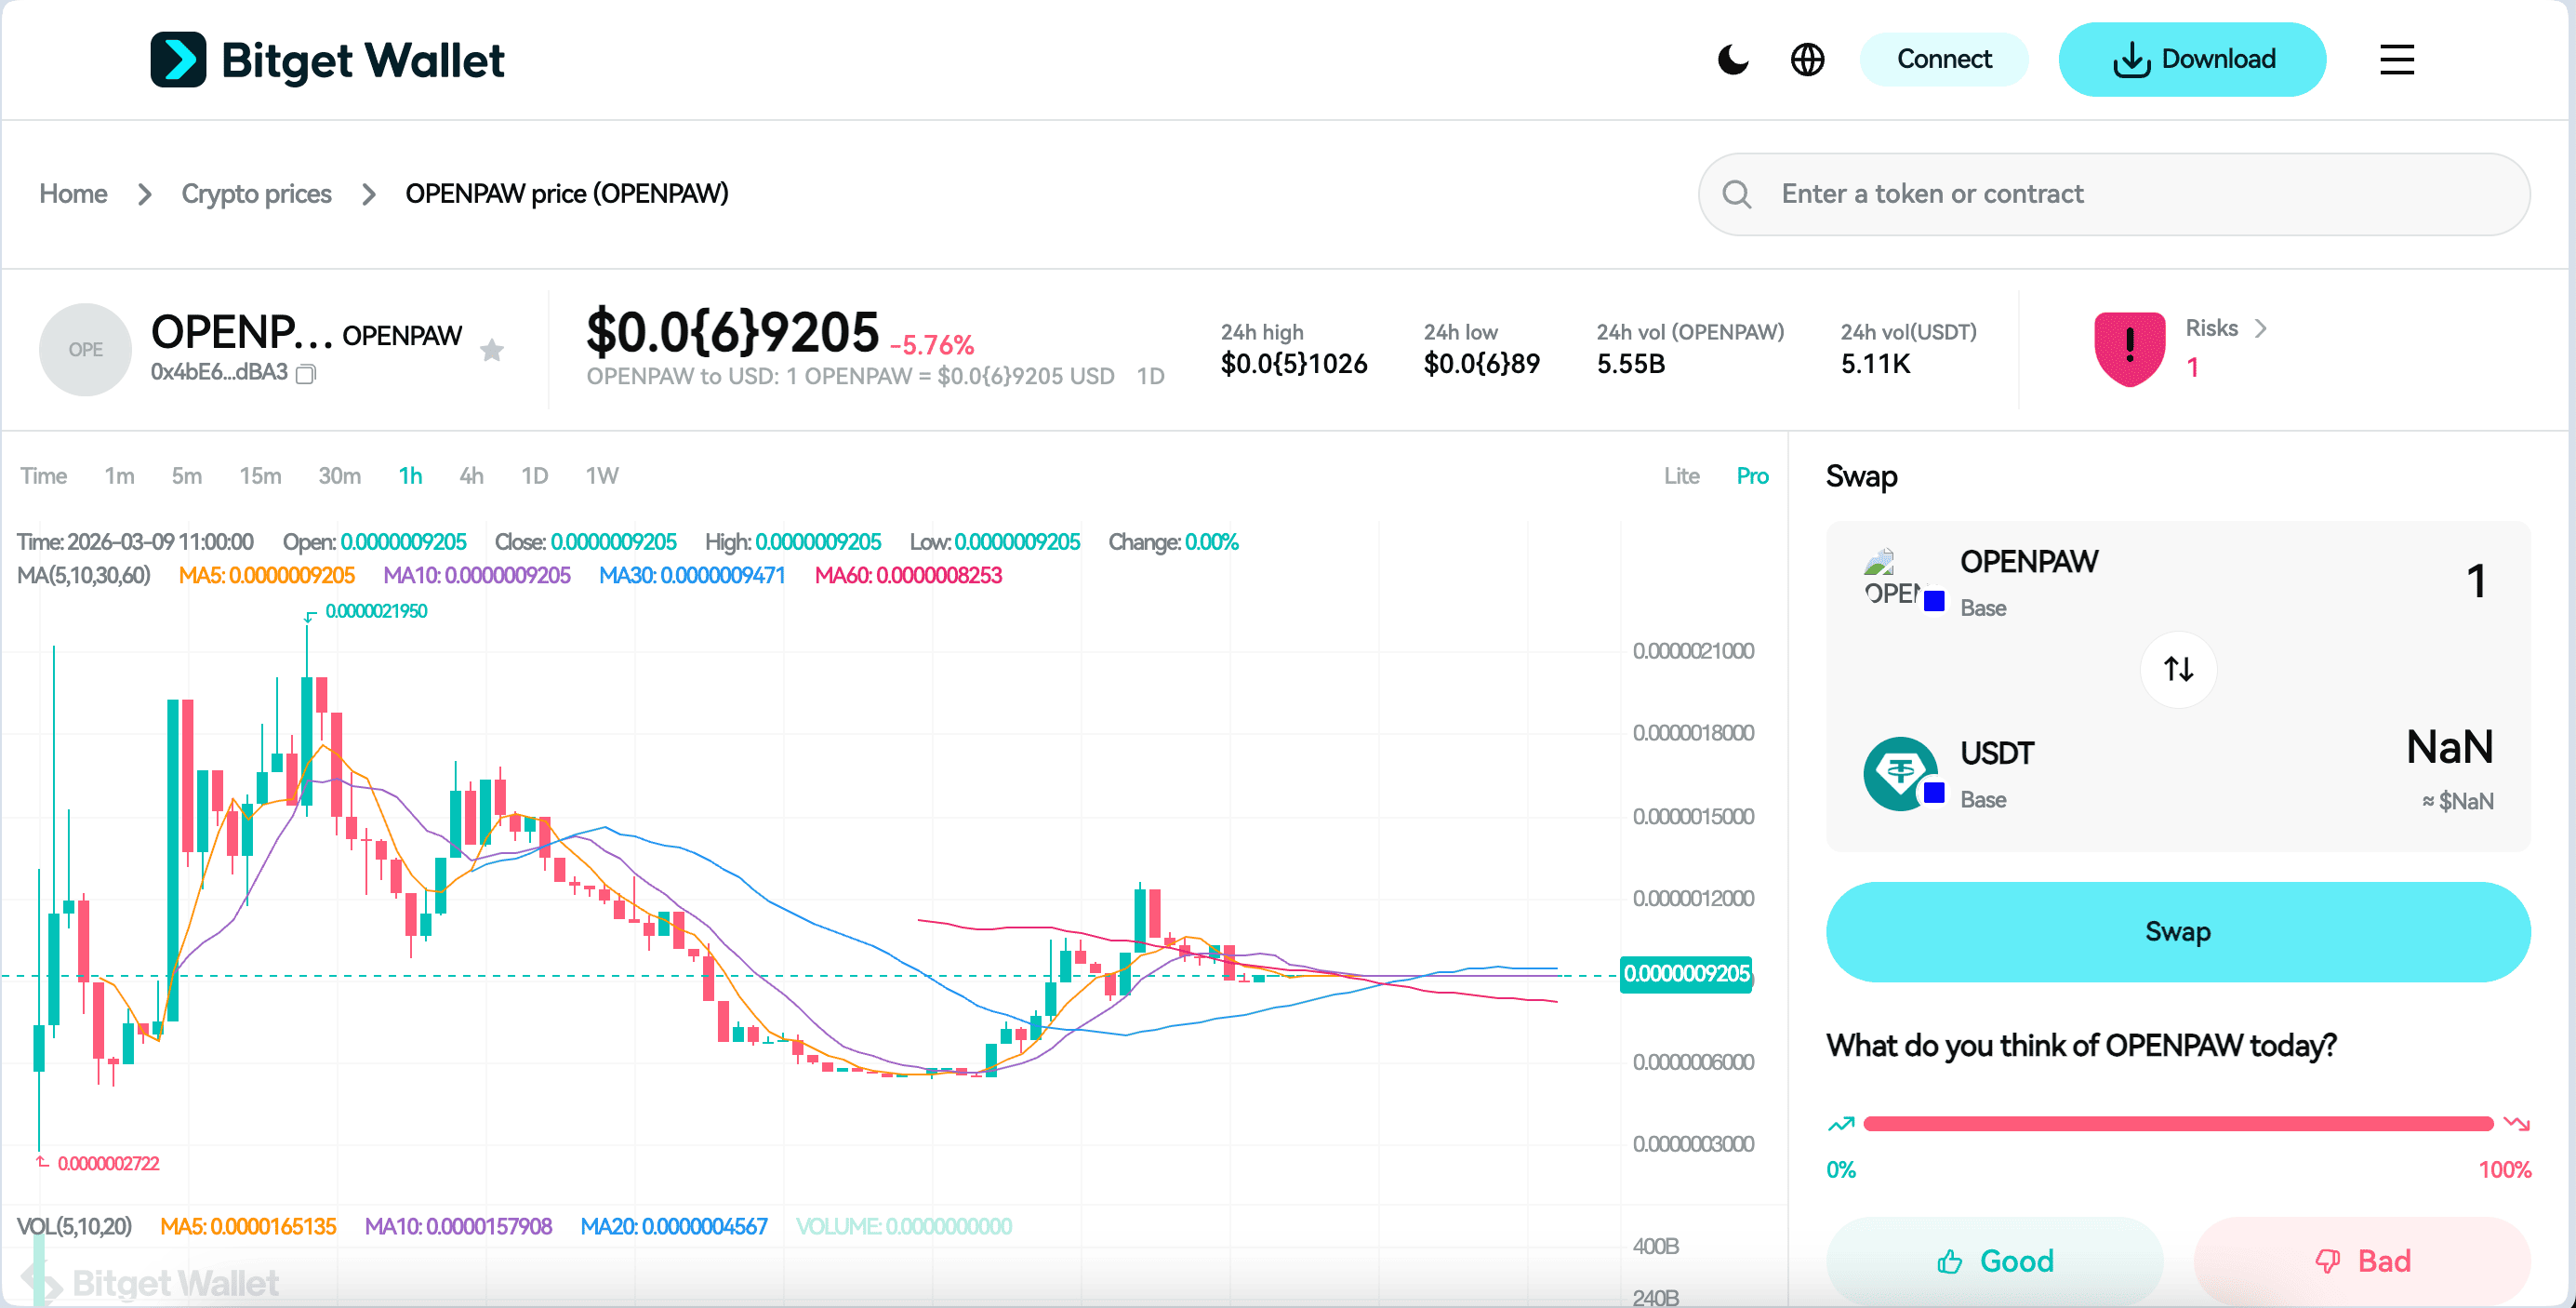The height and width of the screenshot is (1308, 2576).
Task: Click the swap direction arrows icon
Action: (x=2178, y=669)
